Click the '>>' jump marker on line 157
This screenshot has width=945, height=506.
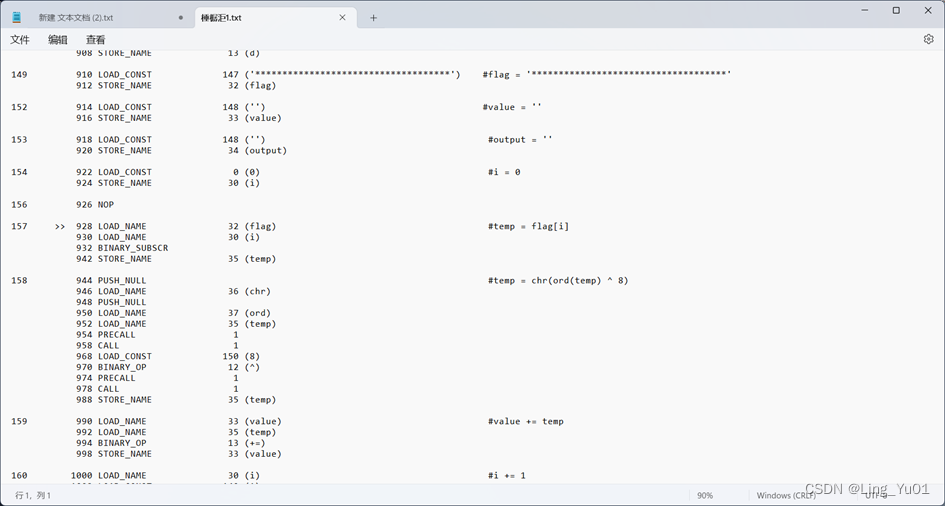[x=60, y=226]
